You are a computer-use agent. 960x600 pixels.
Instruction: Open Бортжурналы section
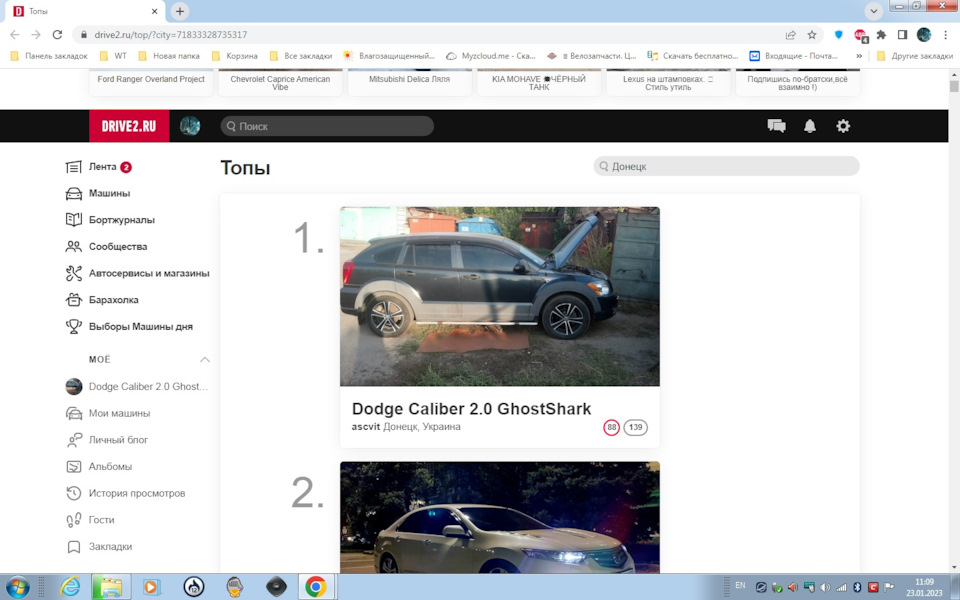[x=122, y=220]
